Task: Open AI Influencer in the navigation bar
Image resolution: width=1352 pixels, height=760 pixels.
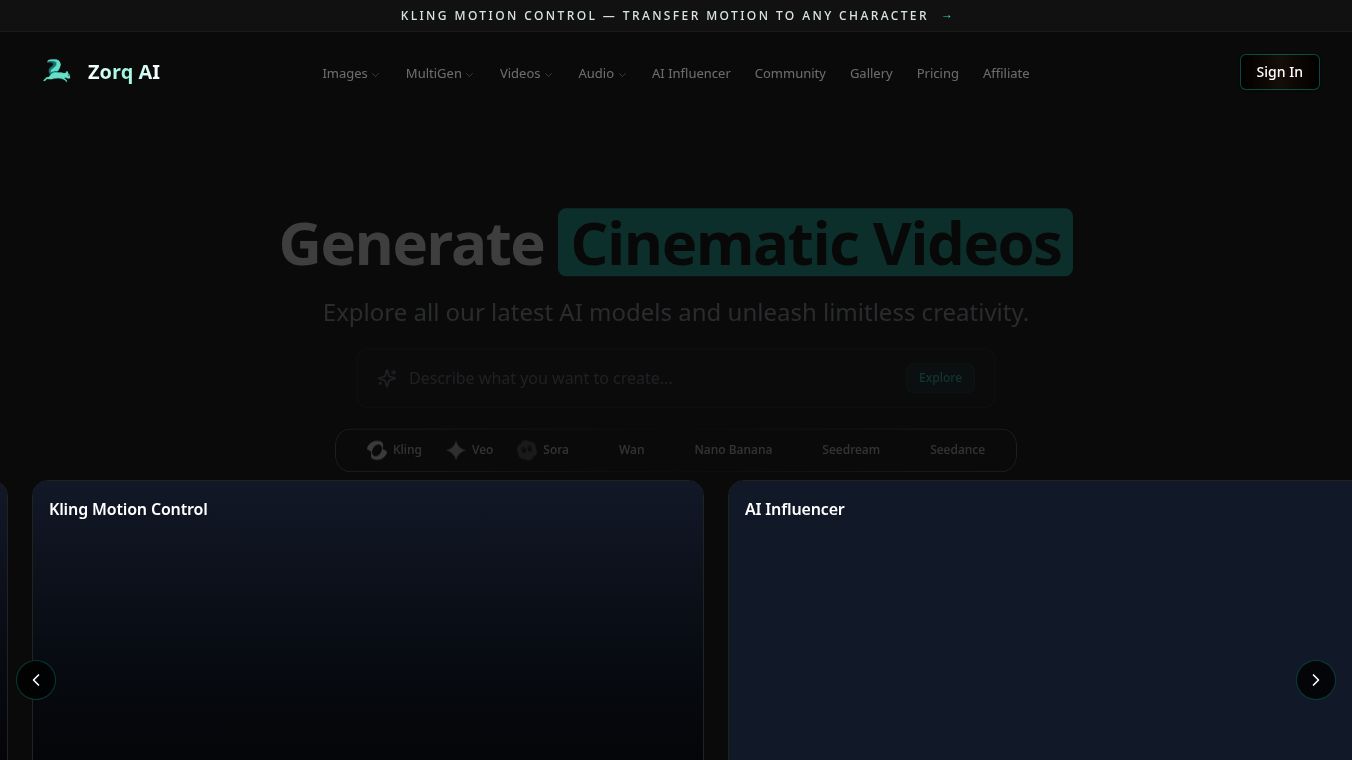Action: coord(691,74)
